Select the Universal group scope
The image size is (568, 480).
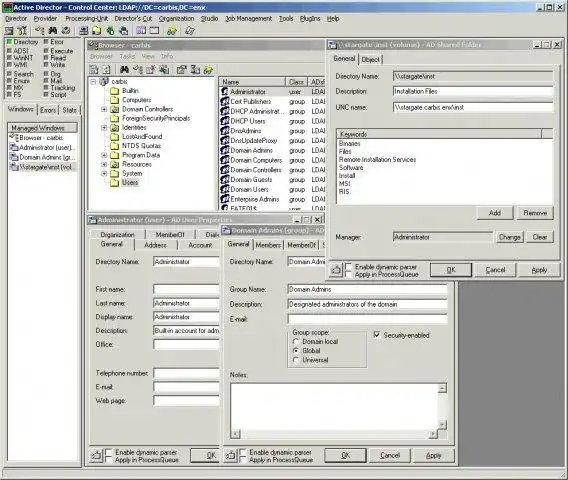[296, 360]
